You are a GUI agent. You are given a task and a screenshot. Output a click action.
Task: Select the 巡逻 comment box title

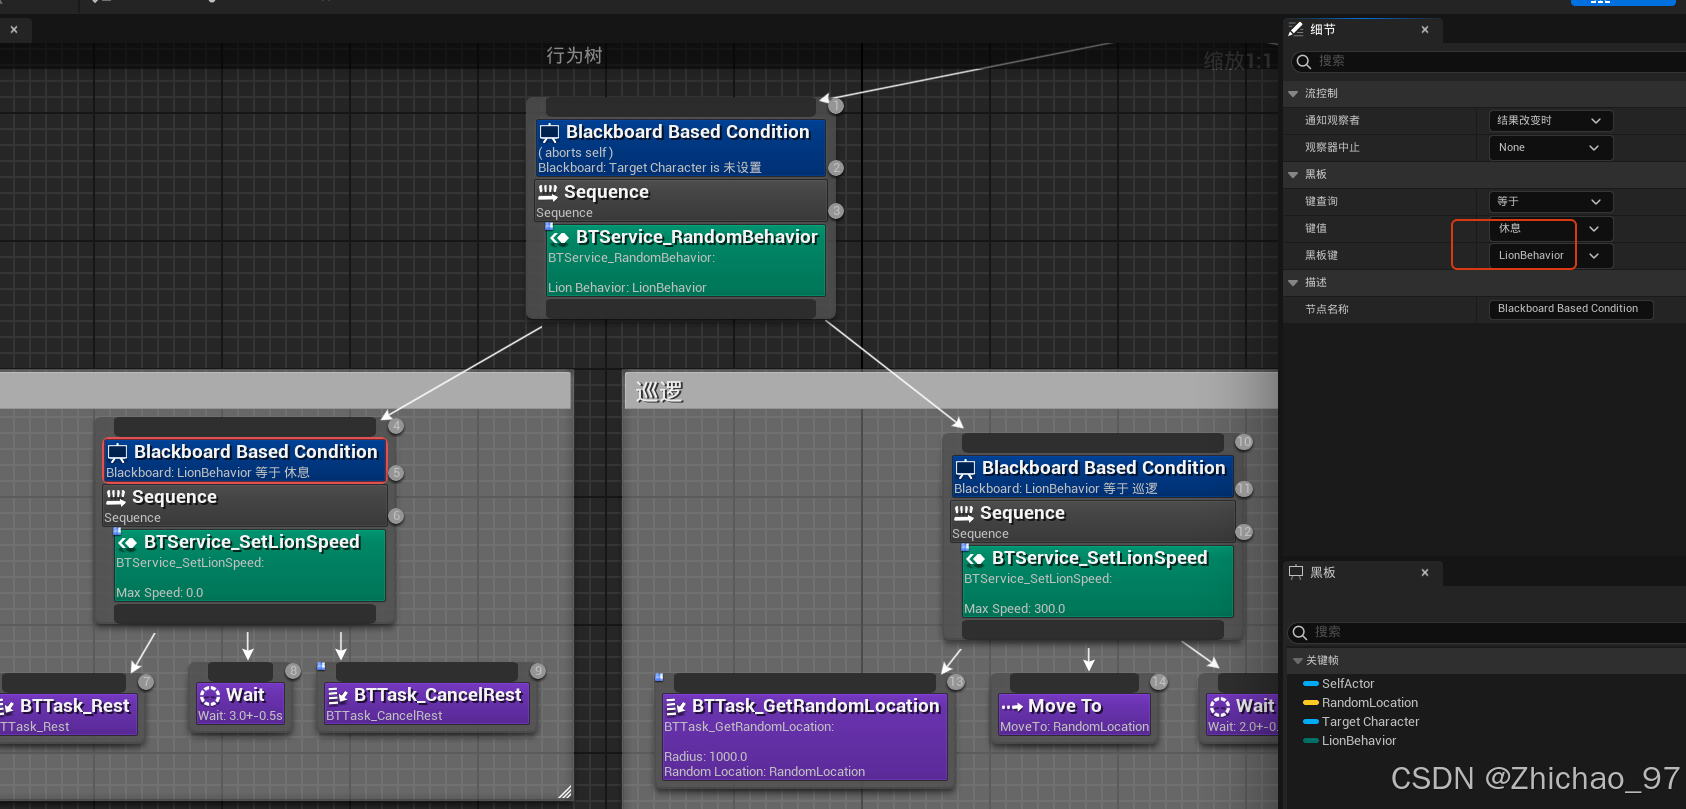(659, 392)
